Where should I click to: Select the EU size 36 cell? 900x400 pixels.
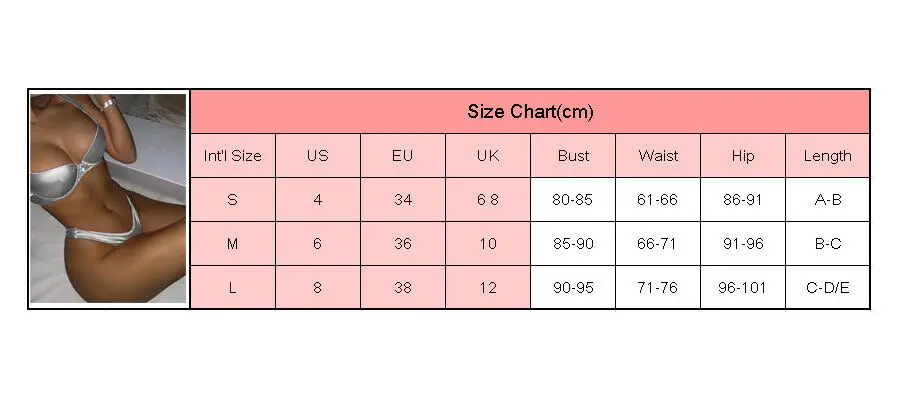[x=403, y=243]
